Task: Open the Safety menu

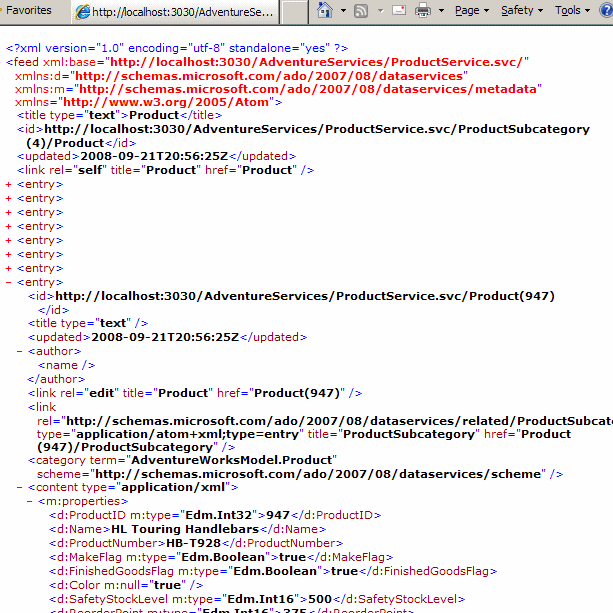Action: 521,11
